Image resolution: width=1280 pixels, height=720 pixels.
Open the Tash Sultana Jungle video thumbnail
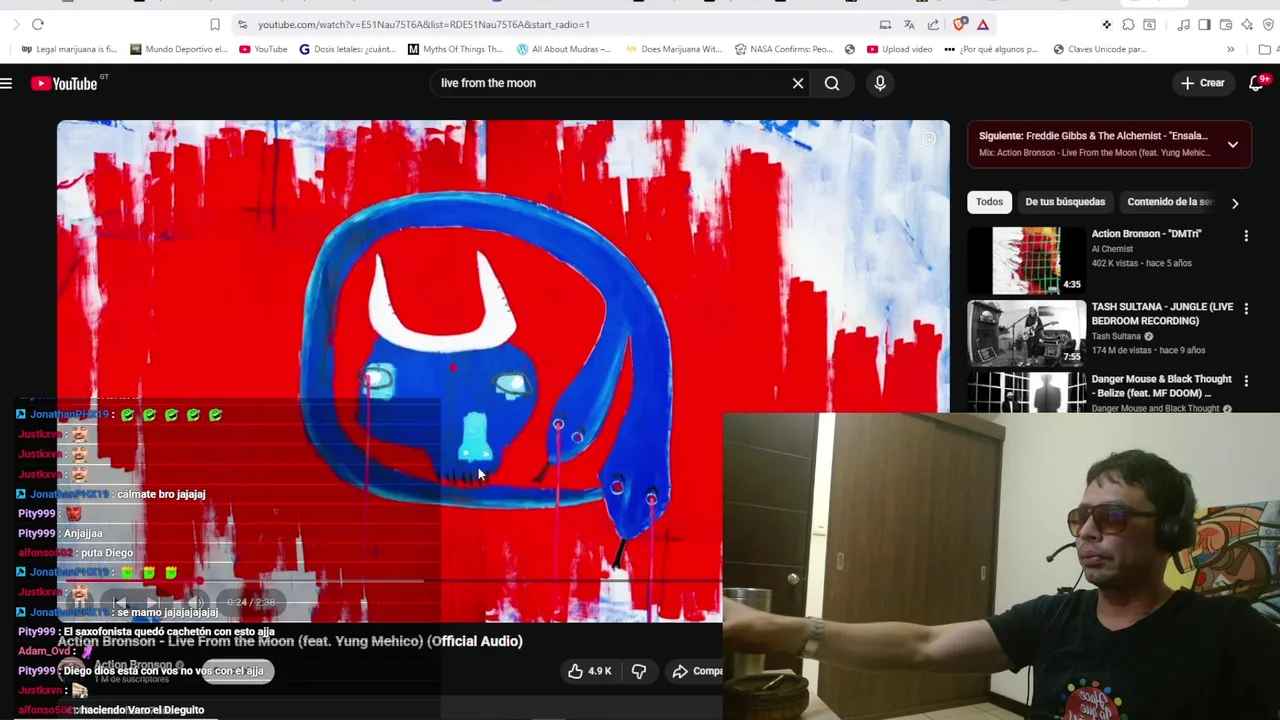[1026, 333]
